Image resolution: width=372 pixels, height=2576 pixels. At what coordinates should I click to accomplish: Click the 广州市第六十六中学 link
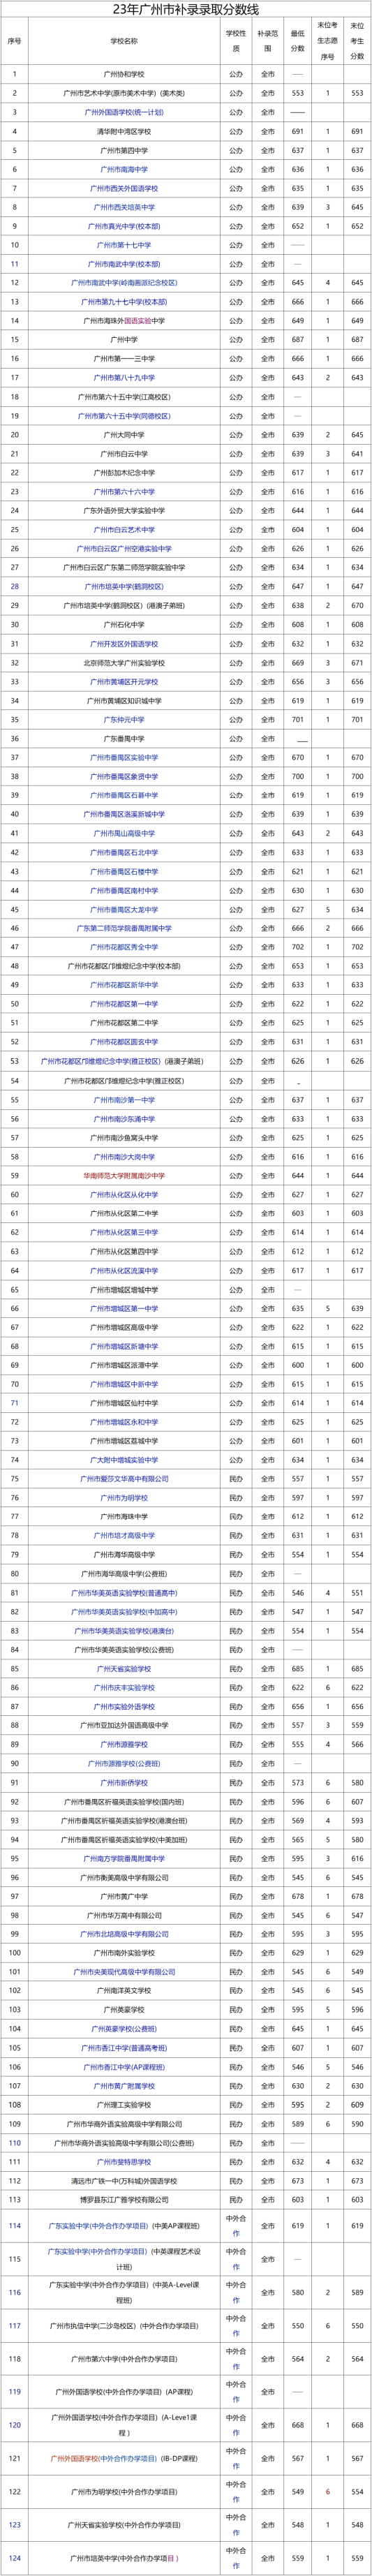tap(124, 492)
